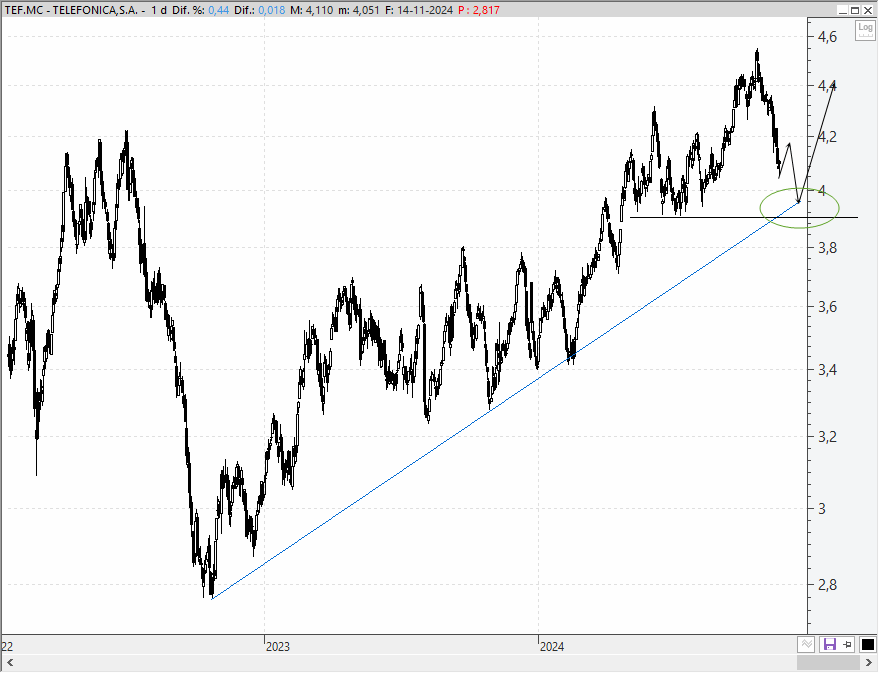The height and width of the screenshot is (673, 879).
Task: Close the TEF.MC chart window
Action: [x=868, y=10]
